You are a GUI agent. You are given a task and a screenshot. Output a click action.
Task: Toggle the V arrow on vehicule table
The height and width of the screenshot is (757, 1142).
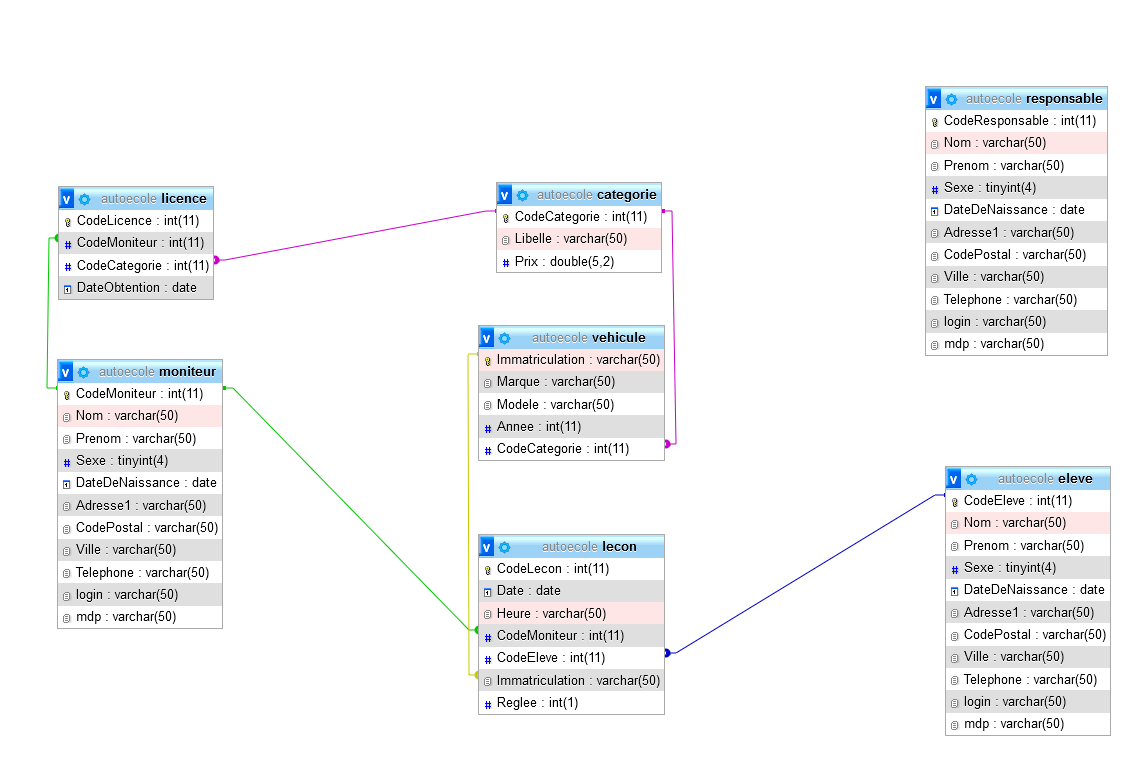tap(487, 338)
